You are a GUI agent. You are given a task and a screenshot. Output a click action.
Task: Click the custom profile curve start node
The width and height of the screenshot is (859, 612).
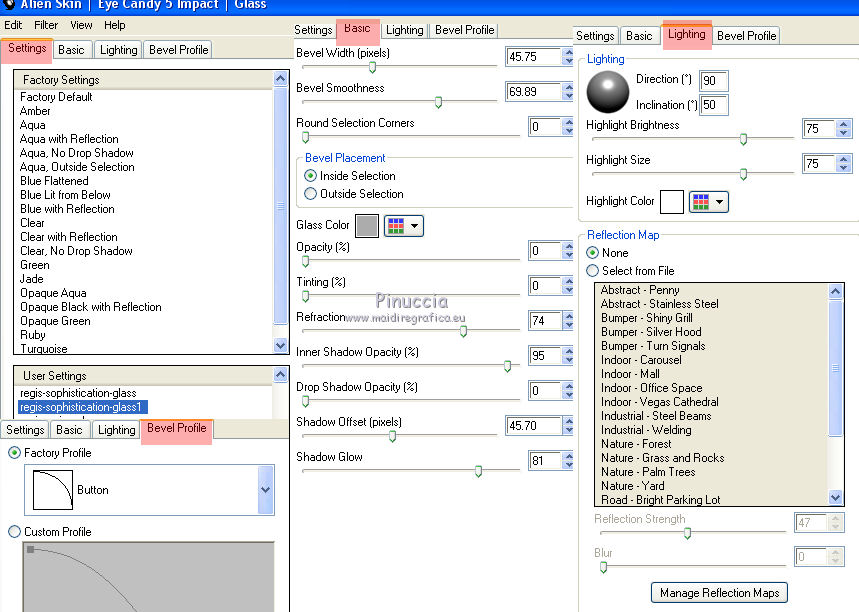[x=30, y=549]
